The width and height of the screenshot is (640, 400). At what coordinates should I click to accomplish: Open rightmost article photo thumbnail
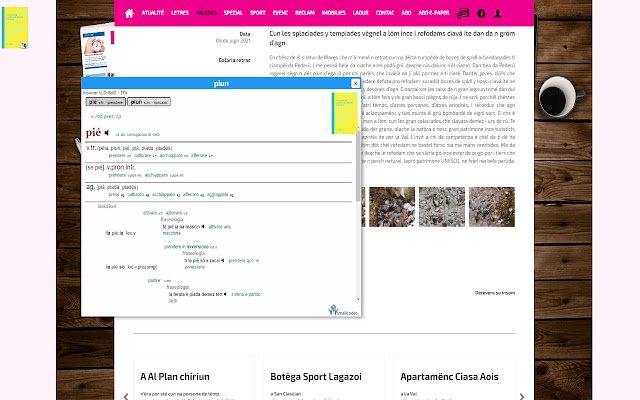click(492, 207)
